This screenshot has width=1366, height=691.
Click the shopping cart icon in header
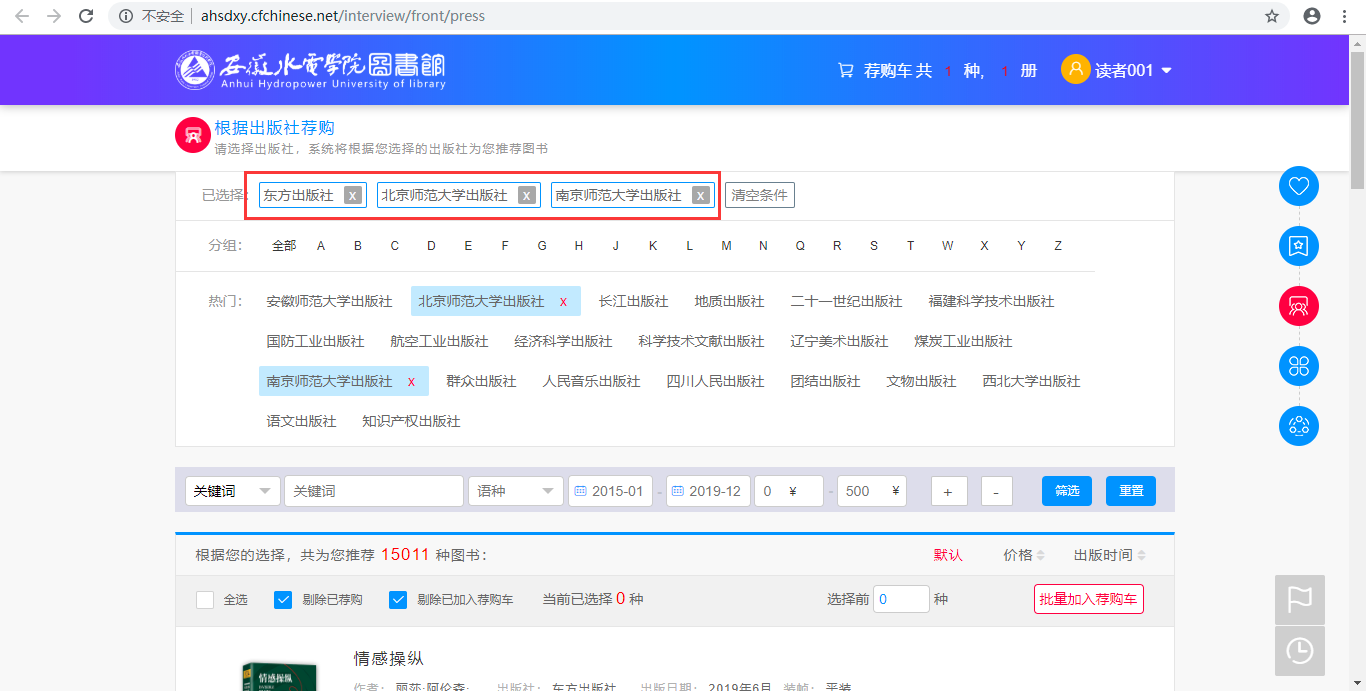[x=846, y=71]
